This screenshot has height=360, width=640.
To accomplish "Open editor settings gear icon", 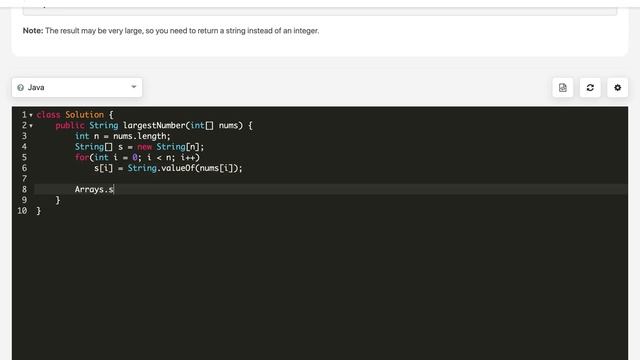I will (x=617, y=88).
